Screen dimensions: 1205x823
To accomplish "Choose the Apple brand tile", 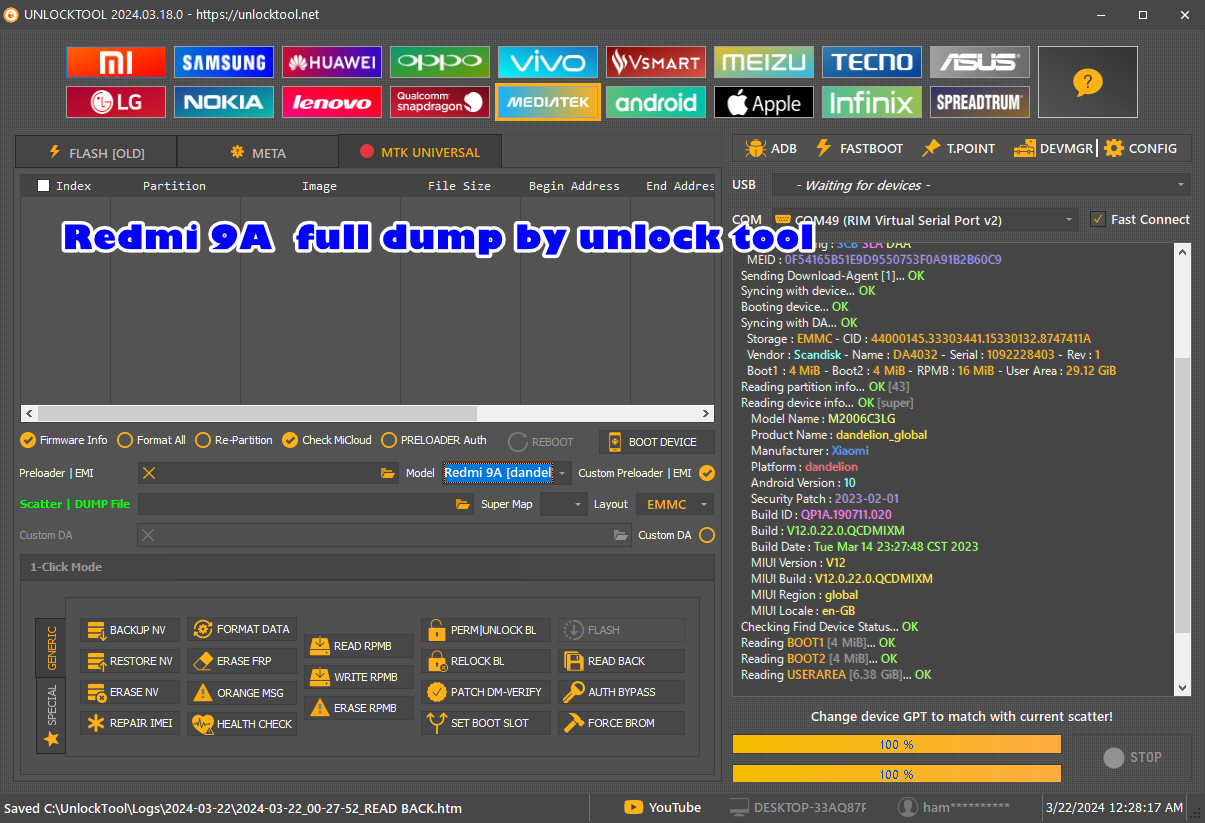I will (x=764, y=102).
